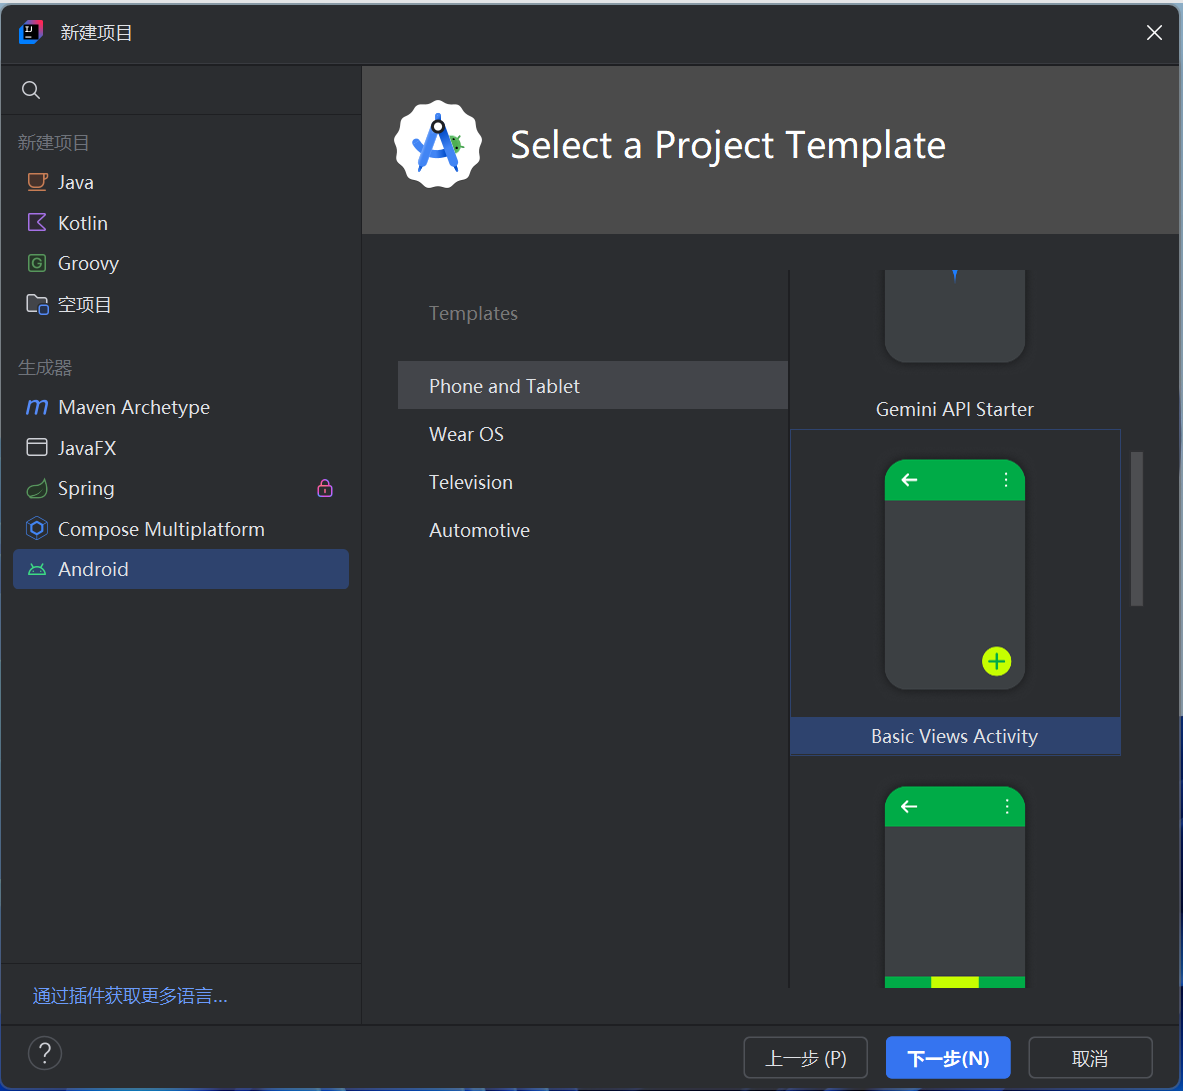Pick Spring generator entry

click(x=181, y=488)
